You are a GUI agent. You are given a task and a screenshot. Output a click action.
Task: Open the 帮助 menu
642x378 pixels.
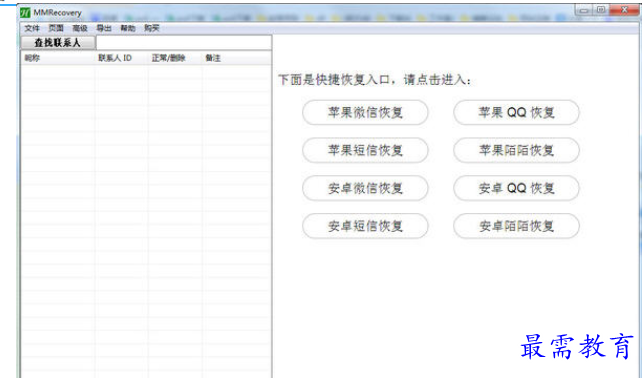tap(128, 28)
